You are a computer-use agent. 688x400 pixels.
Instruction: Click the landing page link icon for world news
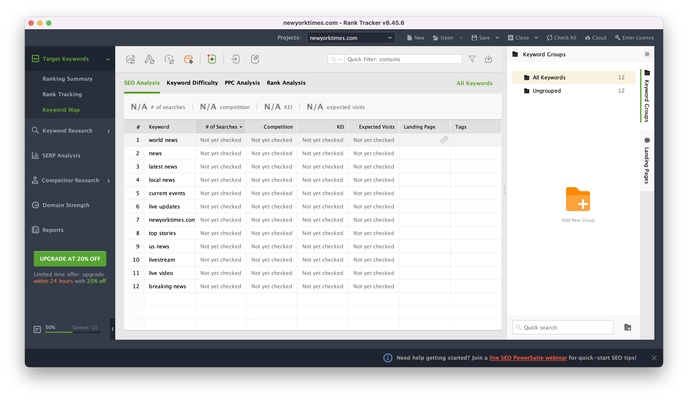(444, 140)
